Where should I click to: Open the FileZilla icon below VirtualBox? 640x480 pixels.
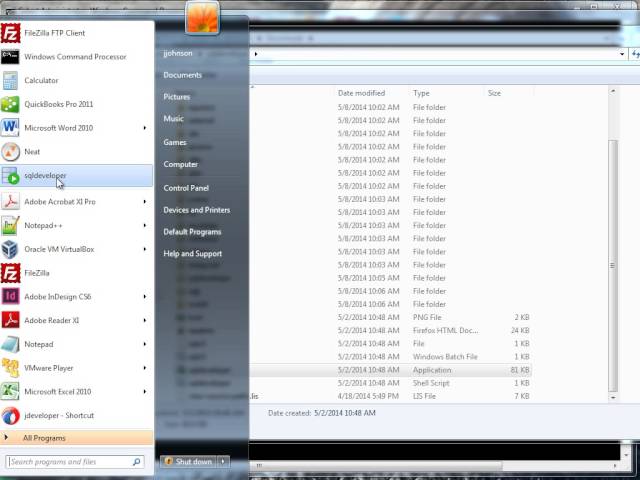(10, 273)
